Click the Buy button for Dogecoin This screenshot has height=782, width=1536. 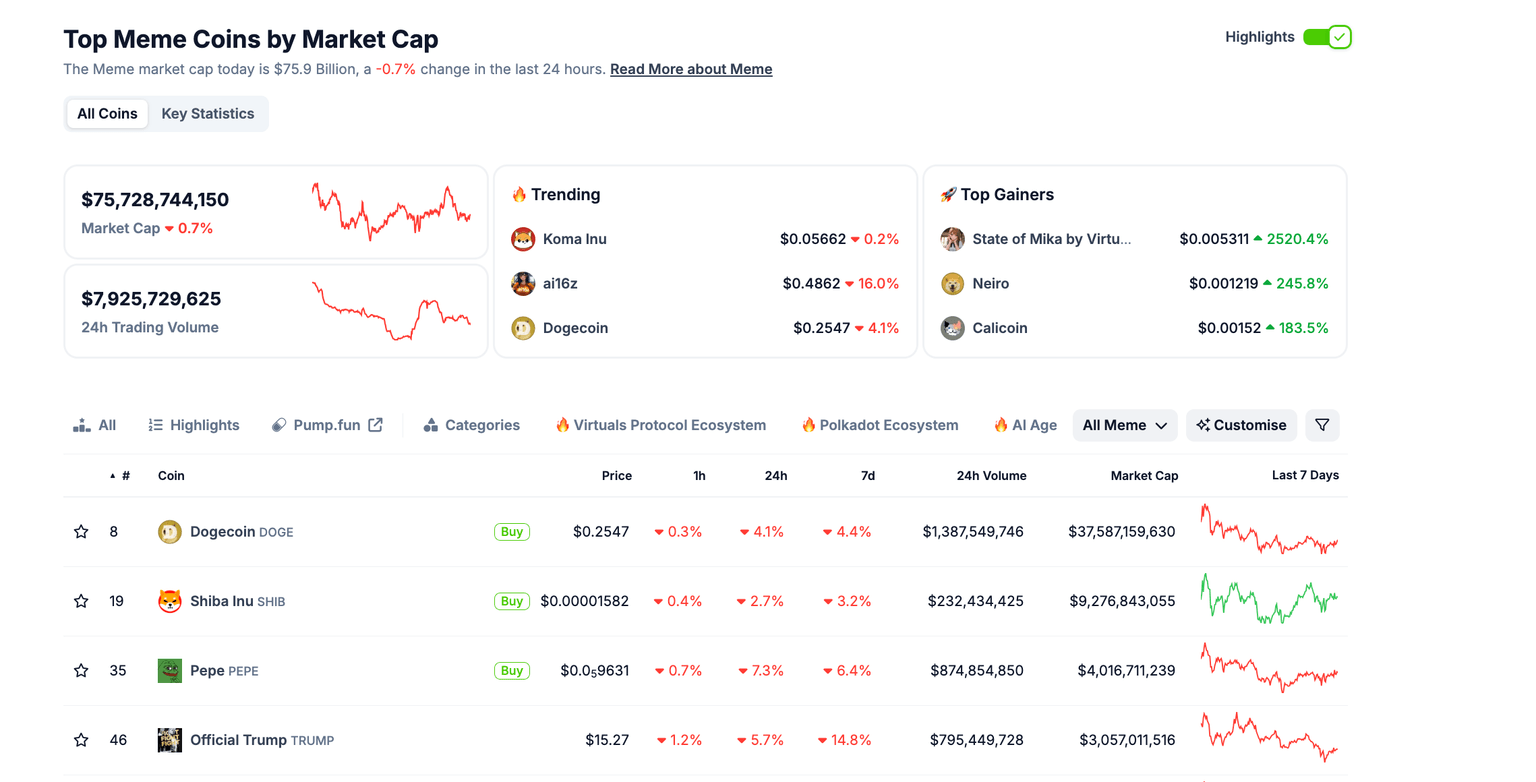(511, 532)
